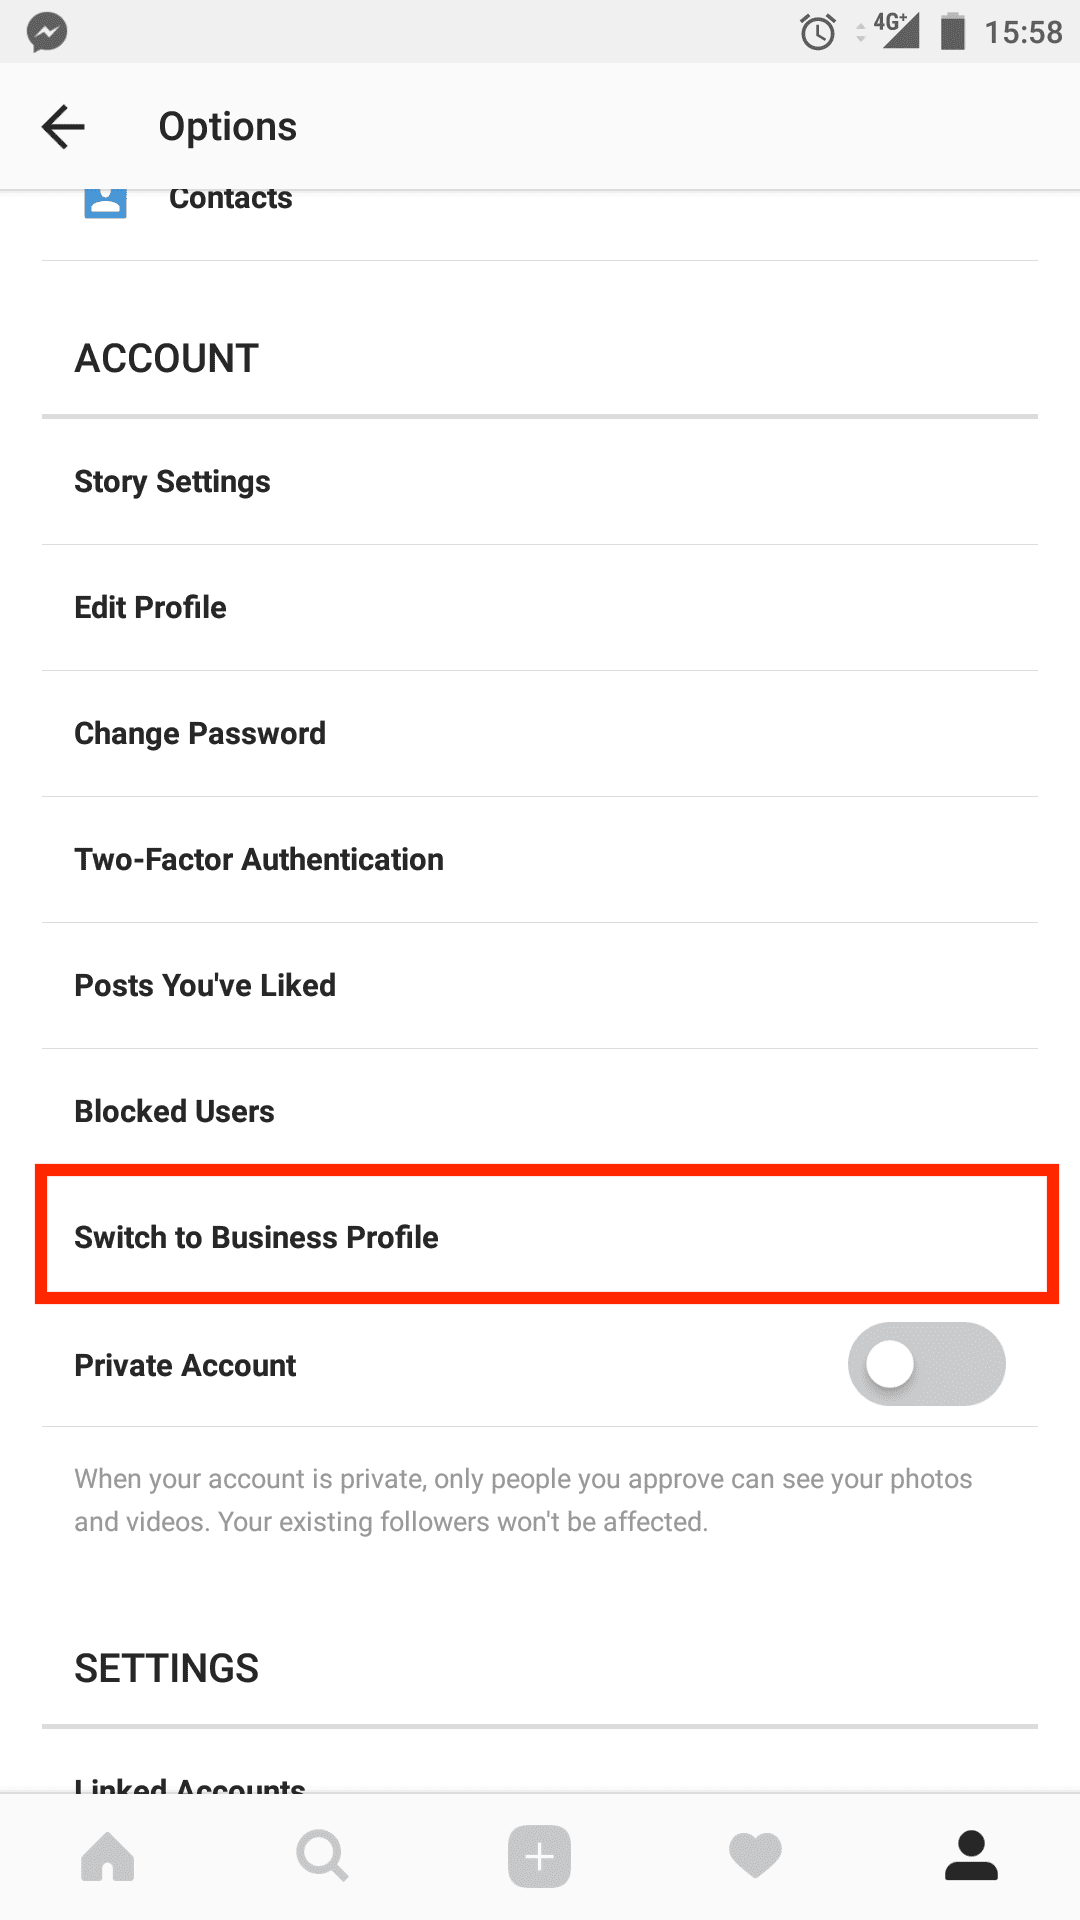Tap Switch to Business Profile
1080x1920 pixels.
coord(257,1238)
